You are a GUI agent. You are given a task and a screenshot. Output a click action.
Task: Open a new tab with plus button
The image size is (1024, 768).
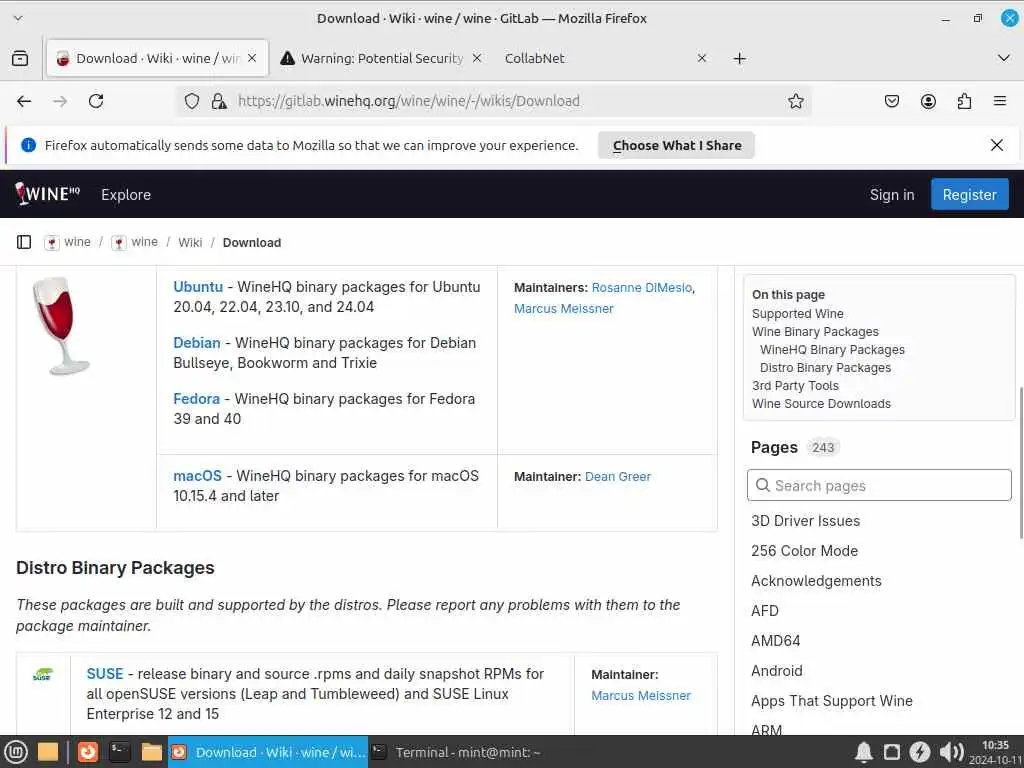tap(739, 59)
